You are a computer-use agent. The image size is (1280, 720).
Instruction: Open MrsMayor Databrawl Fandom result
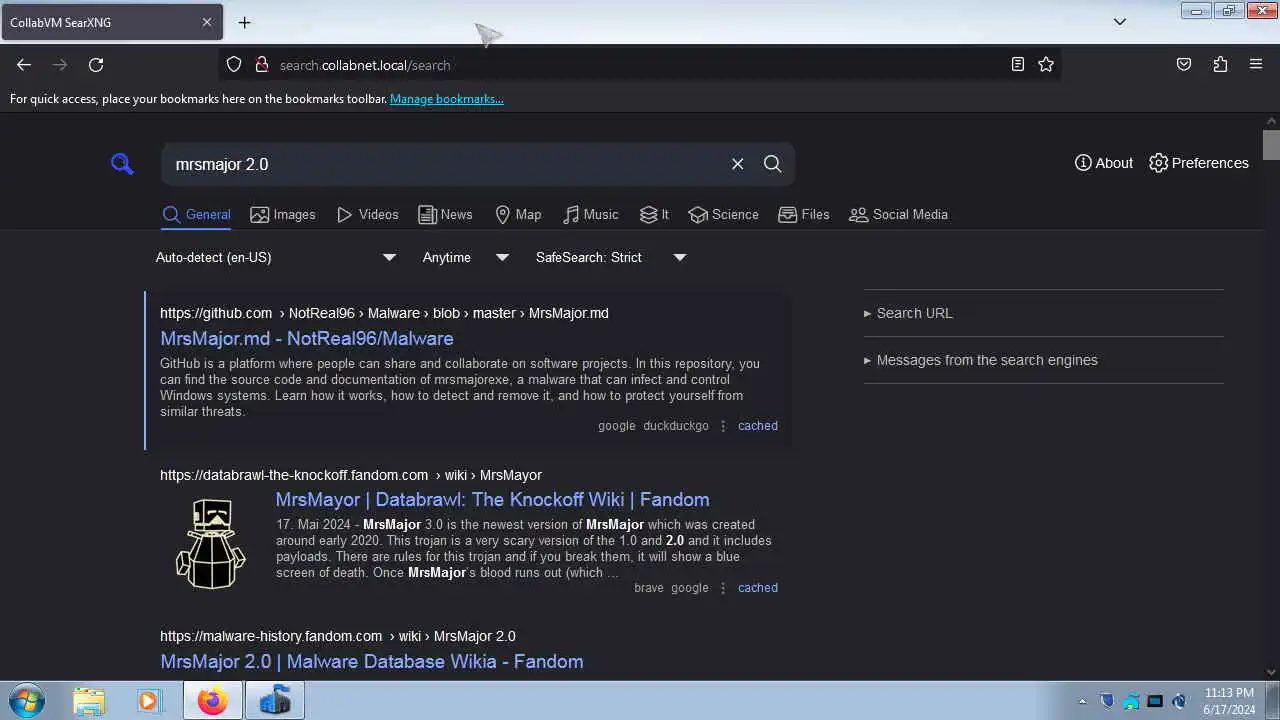[x=492, y=500]
